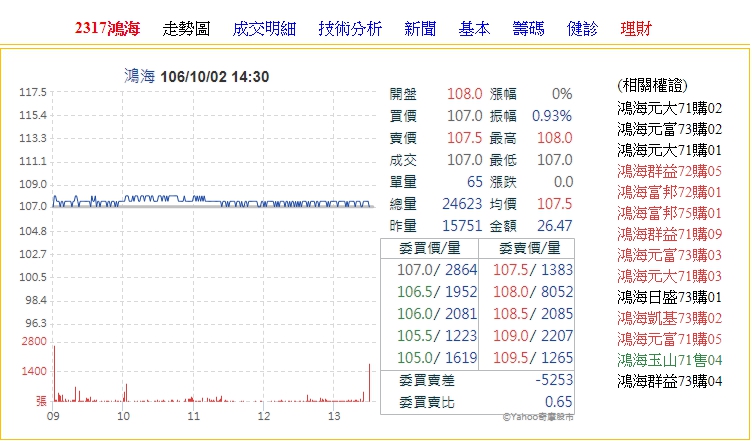Click the chart title 鴻海 106/10/02 14:30
The width and height of the screenshot is (752, 441).
(197, 76)
